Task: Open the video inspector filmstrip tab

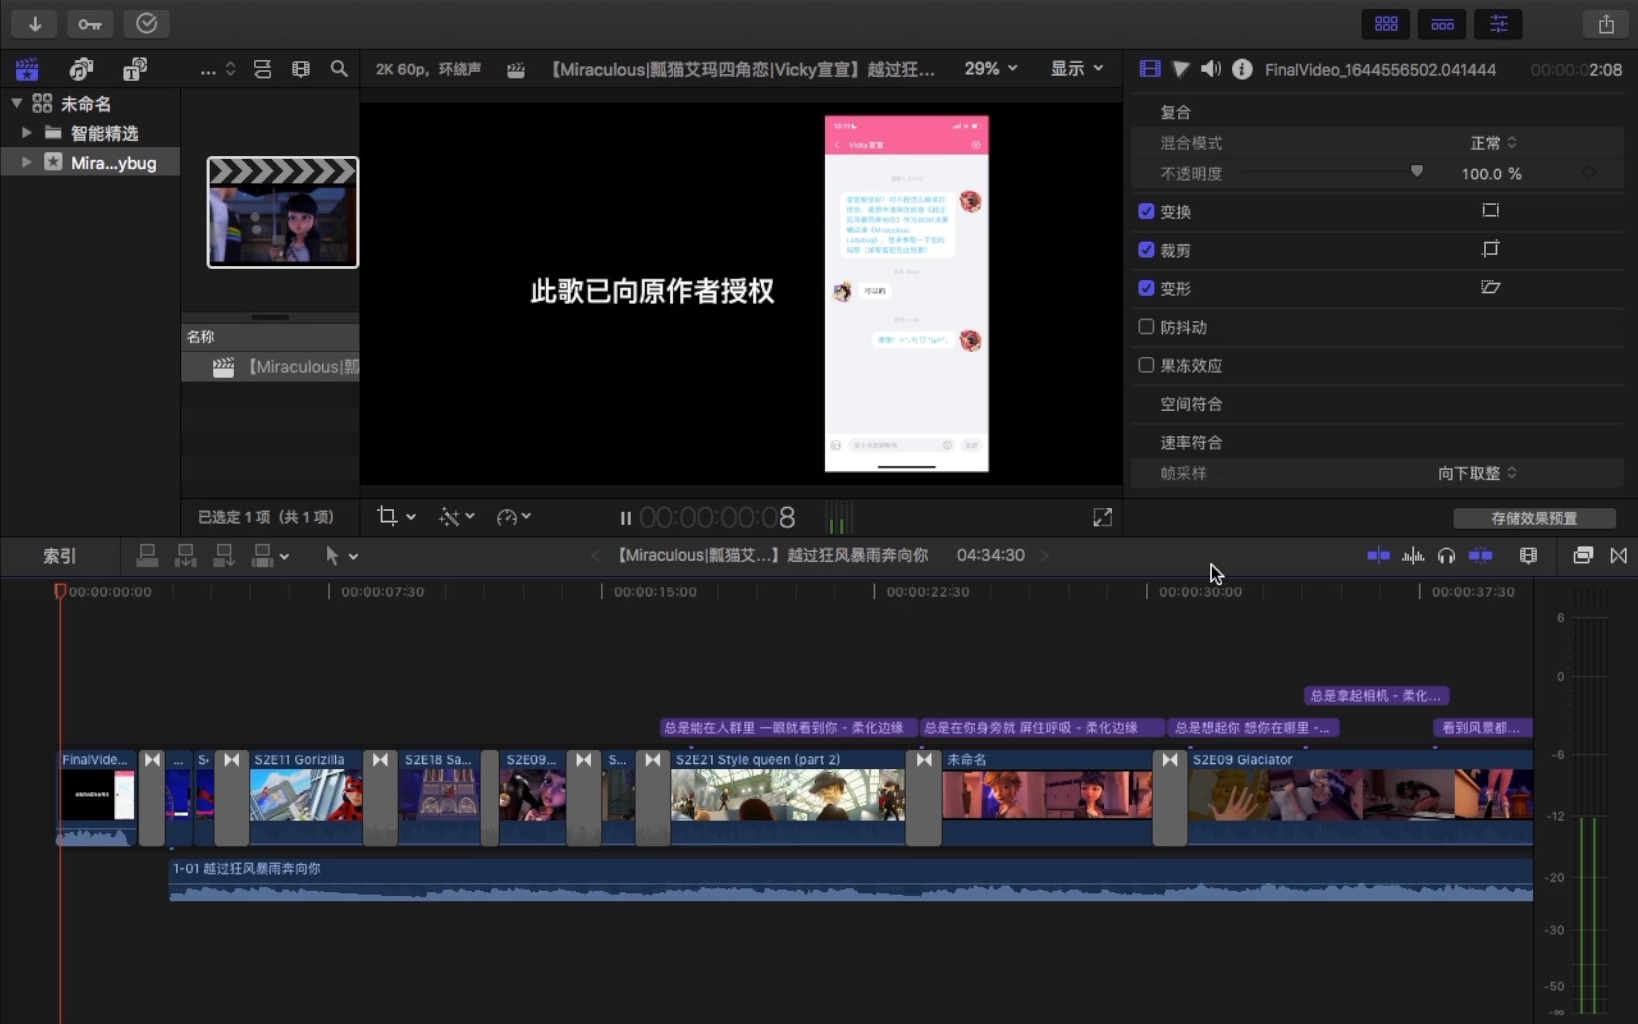Action: tap(1150, 69)
